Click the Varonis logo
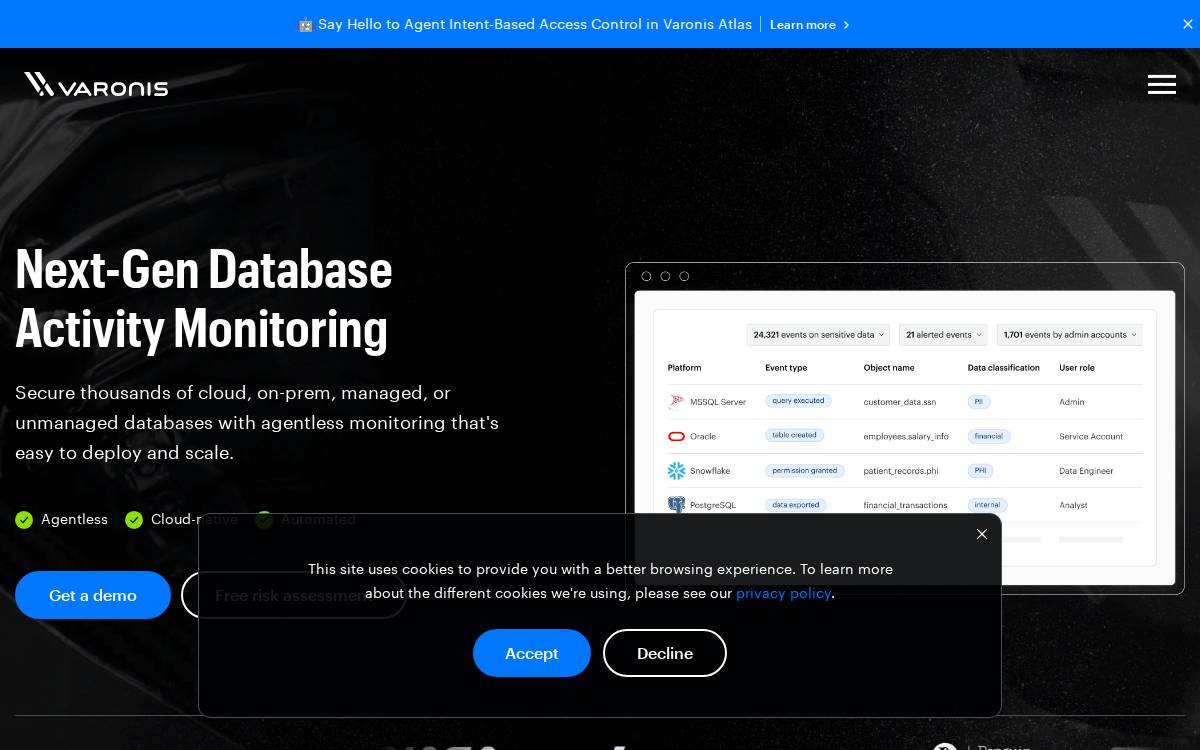Image resolution: width=1200 pixels, height=750 pixels. pos(96,85)
